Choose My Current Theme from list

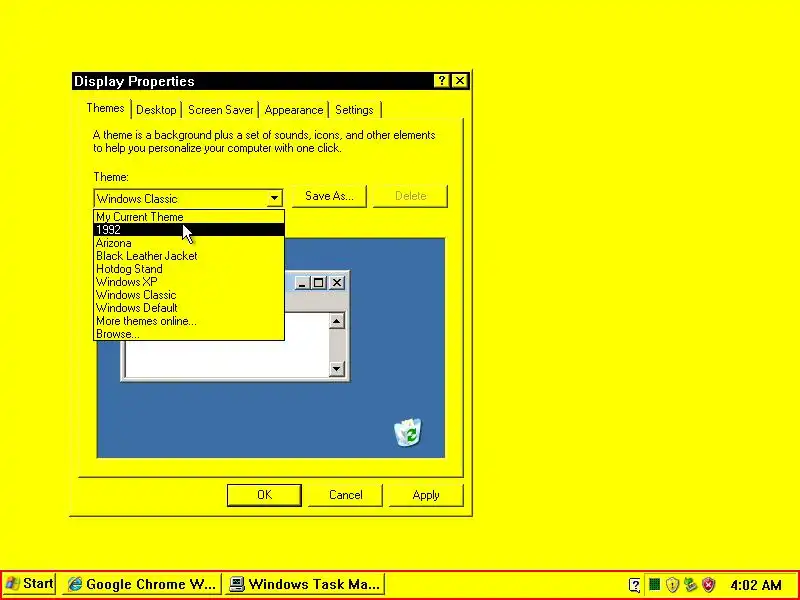pyautogui.click(x=189, y=217)
